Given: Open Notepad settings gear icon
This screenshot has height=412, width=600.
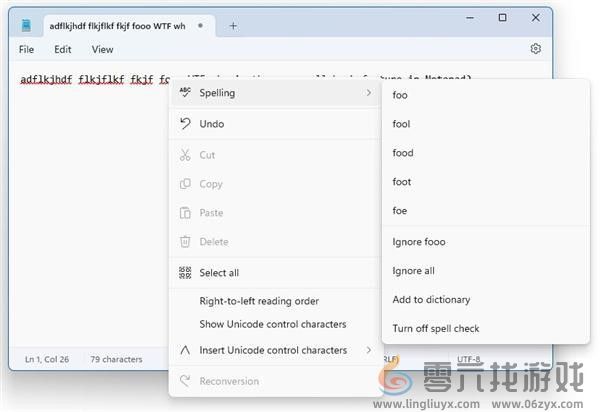Looking at the screenshot, I should (x=536, y=48).
